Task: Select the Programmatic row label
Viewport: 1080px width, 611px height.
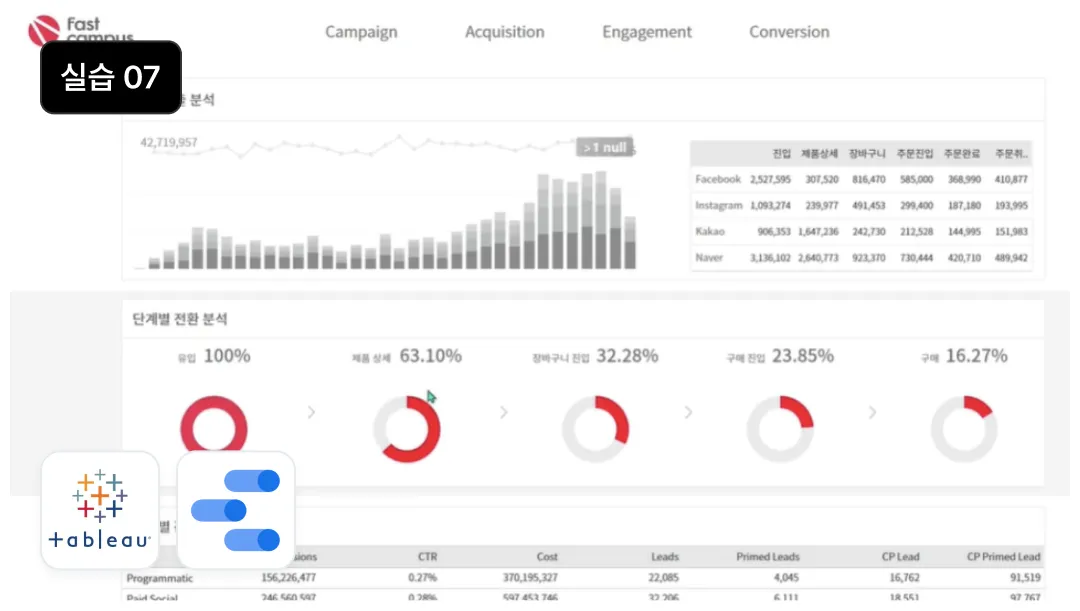Action: (159, 578)
